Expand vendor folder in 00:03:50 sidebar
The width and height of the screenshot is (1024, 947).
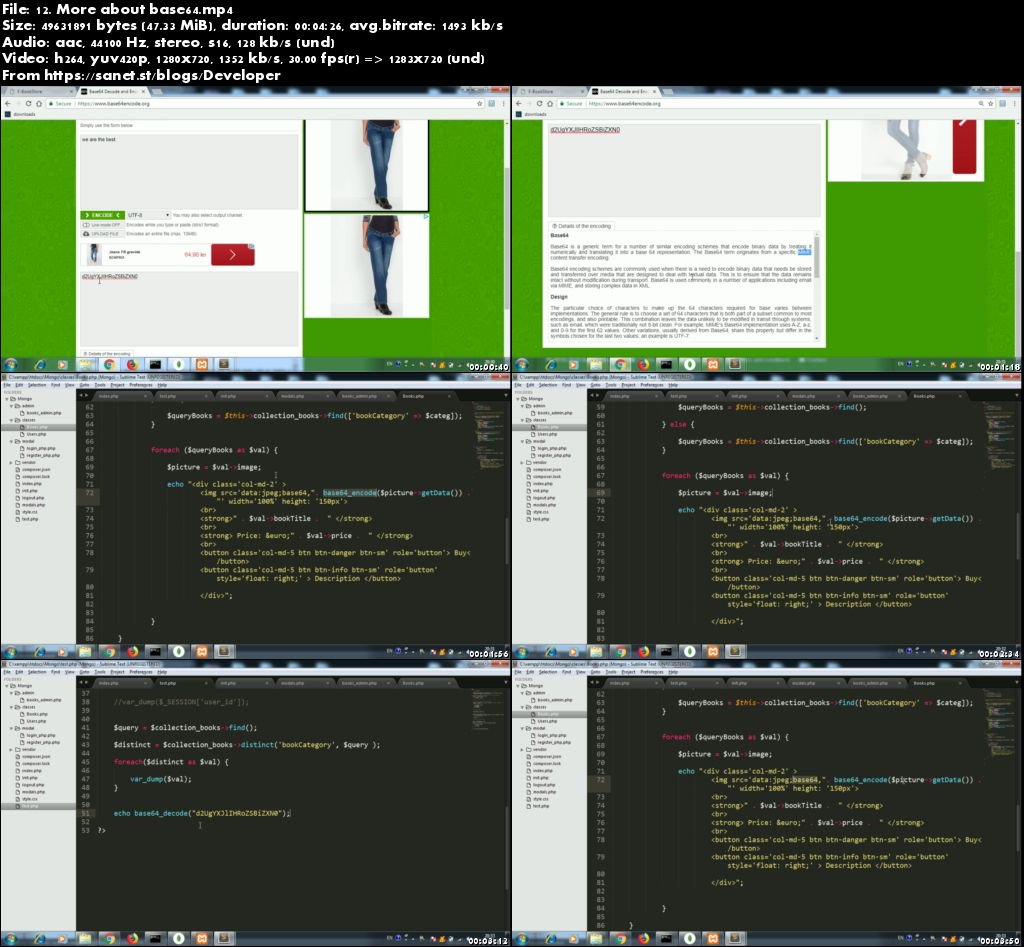click(x=522, y=750)
